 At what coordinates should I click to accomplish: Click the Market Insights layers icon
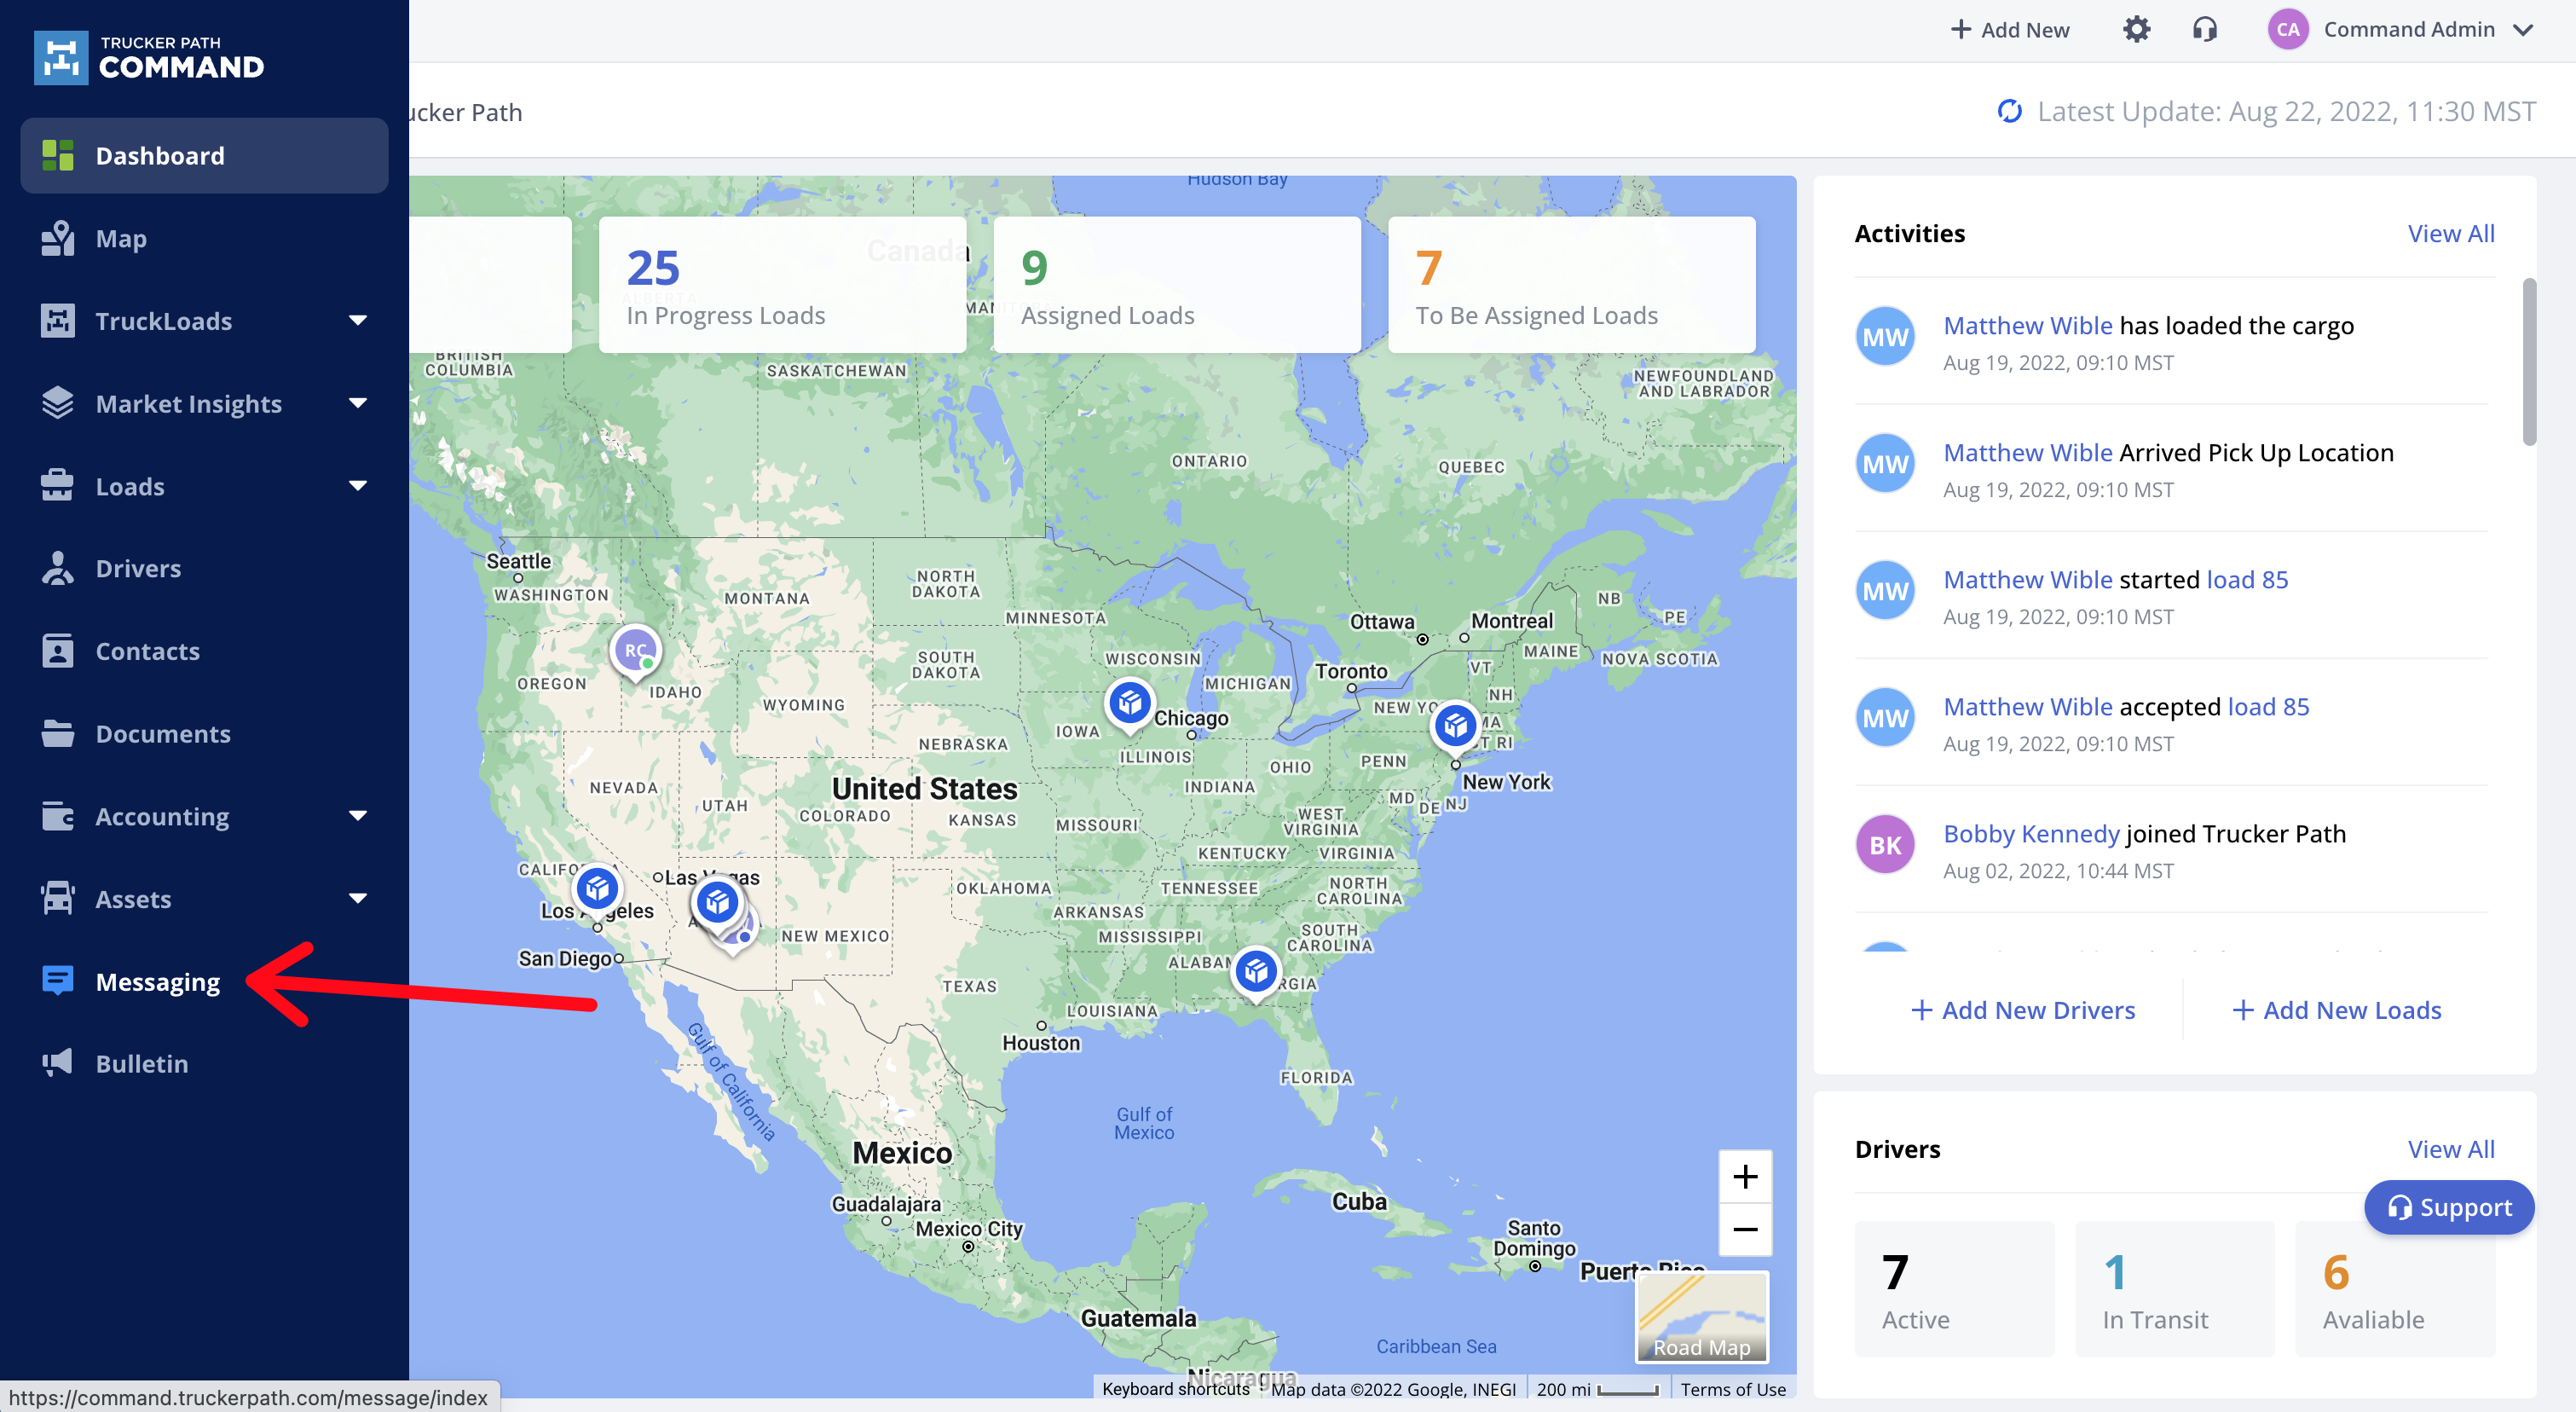point(58,403)
